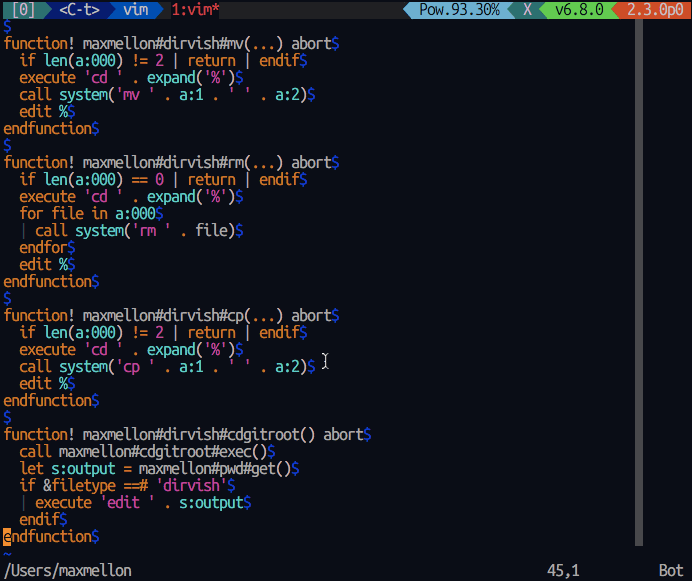Click the line with system('mv '

[x=167, y=94]
